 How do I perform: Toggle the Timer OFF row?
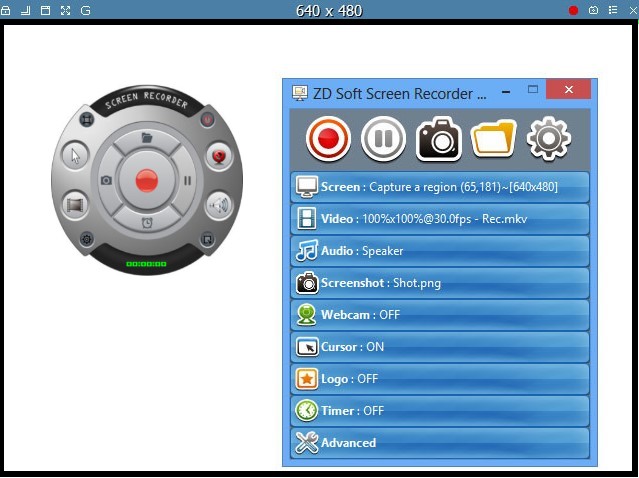[440, 411]
